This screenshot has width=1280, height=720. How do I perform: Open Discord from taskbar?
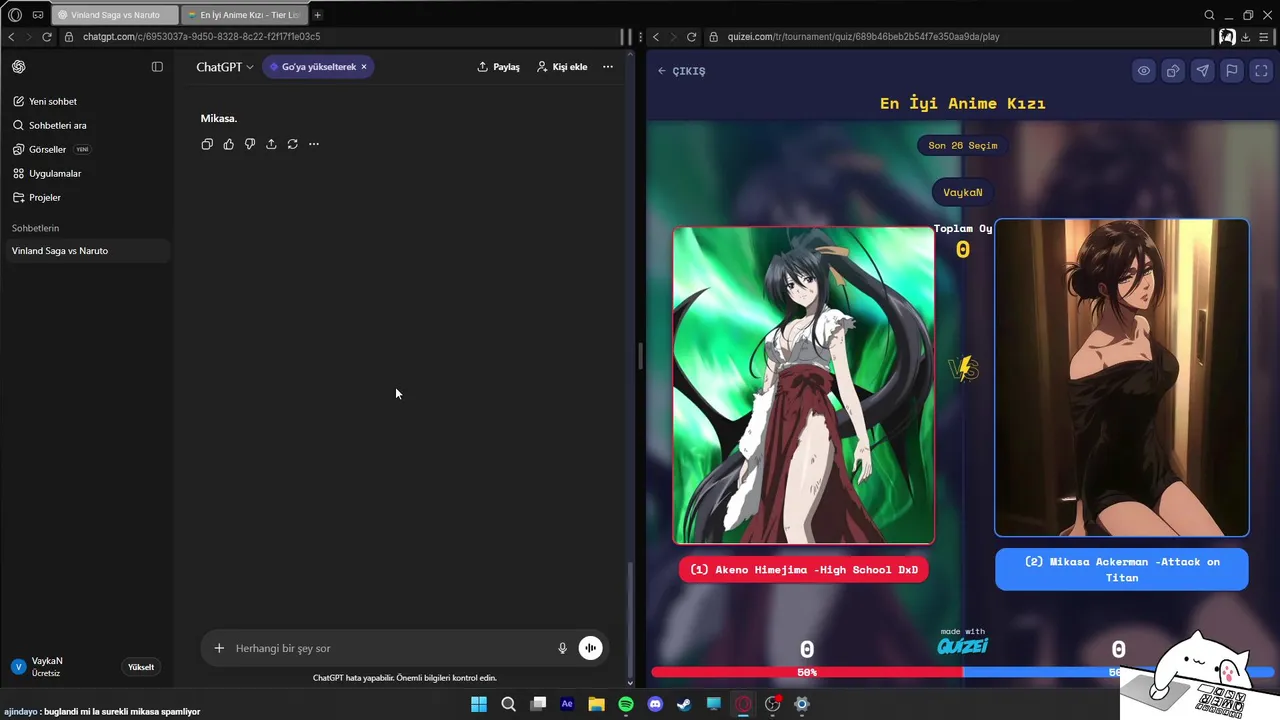pos(655,704)
